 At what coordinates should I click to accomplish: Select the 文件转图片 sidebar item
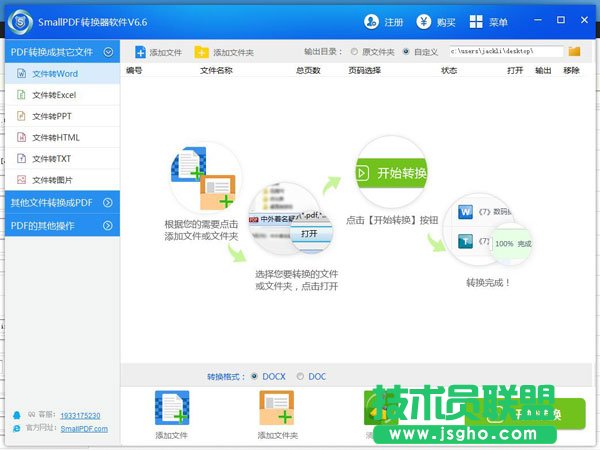click(x=62, y=180)
